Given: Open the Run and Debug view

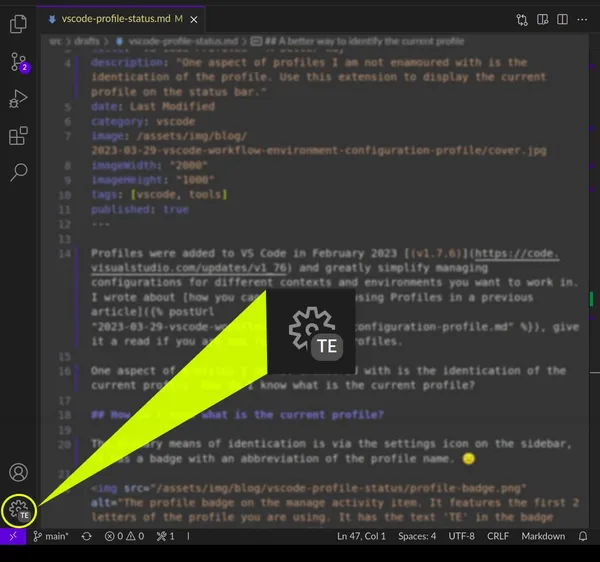Looking at the screenshot, I should coord(18,99).
